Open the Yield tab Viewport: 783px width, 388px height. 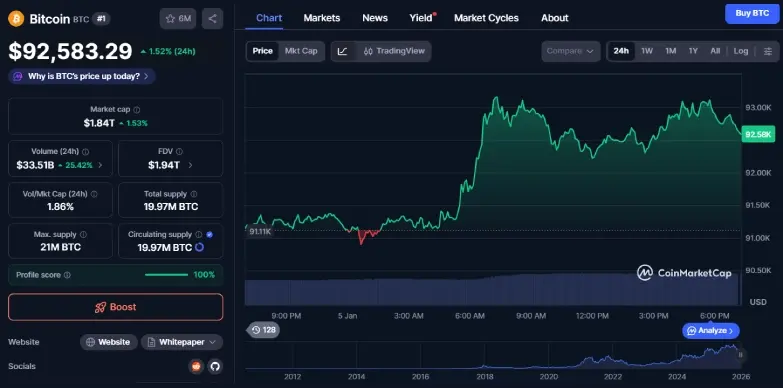click(x=422, y=18)
